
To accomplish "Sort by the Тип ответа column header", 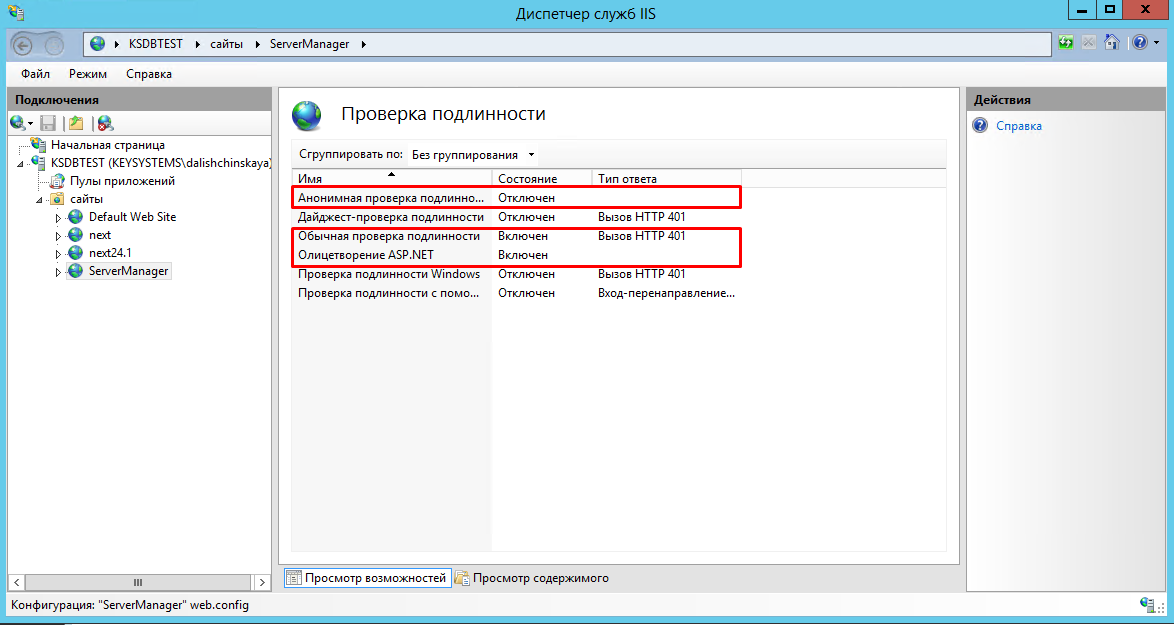I will click(x=666, y=179).
